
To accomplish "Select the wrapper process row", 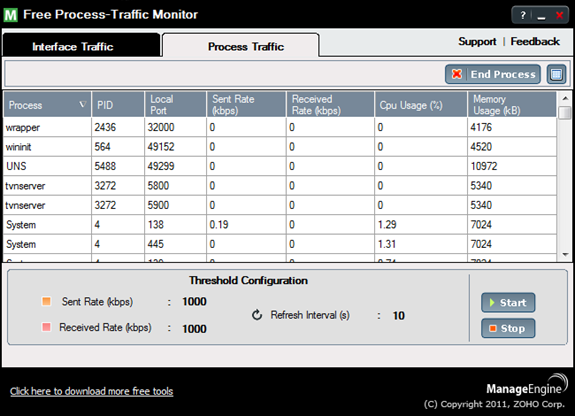I will (280, 127).
